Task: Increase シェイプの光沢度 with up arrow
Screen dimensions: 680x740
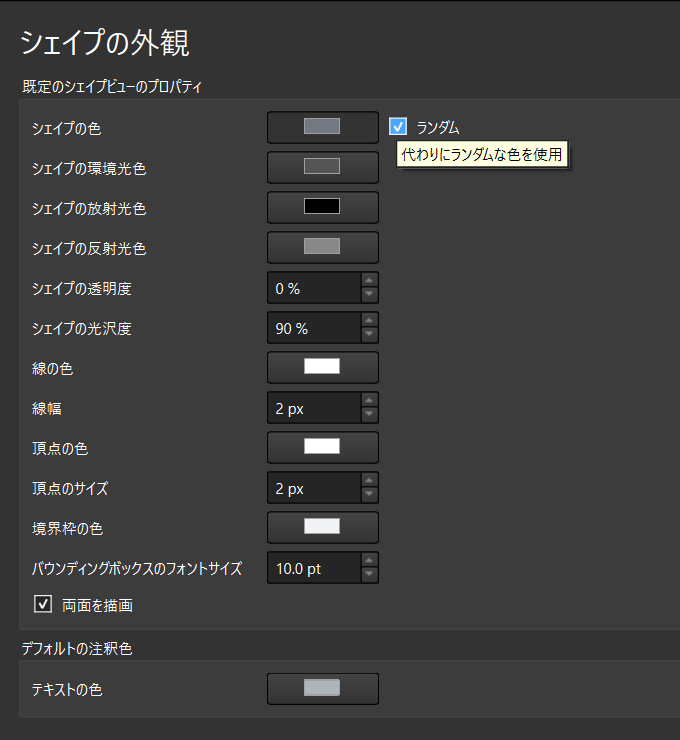Action: tap(369, 320)
